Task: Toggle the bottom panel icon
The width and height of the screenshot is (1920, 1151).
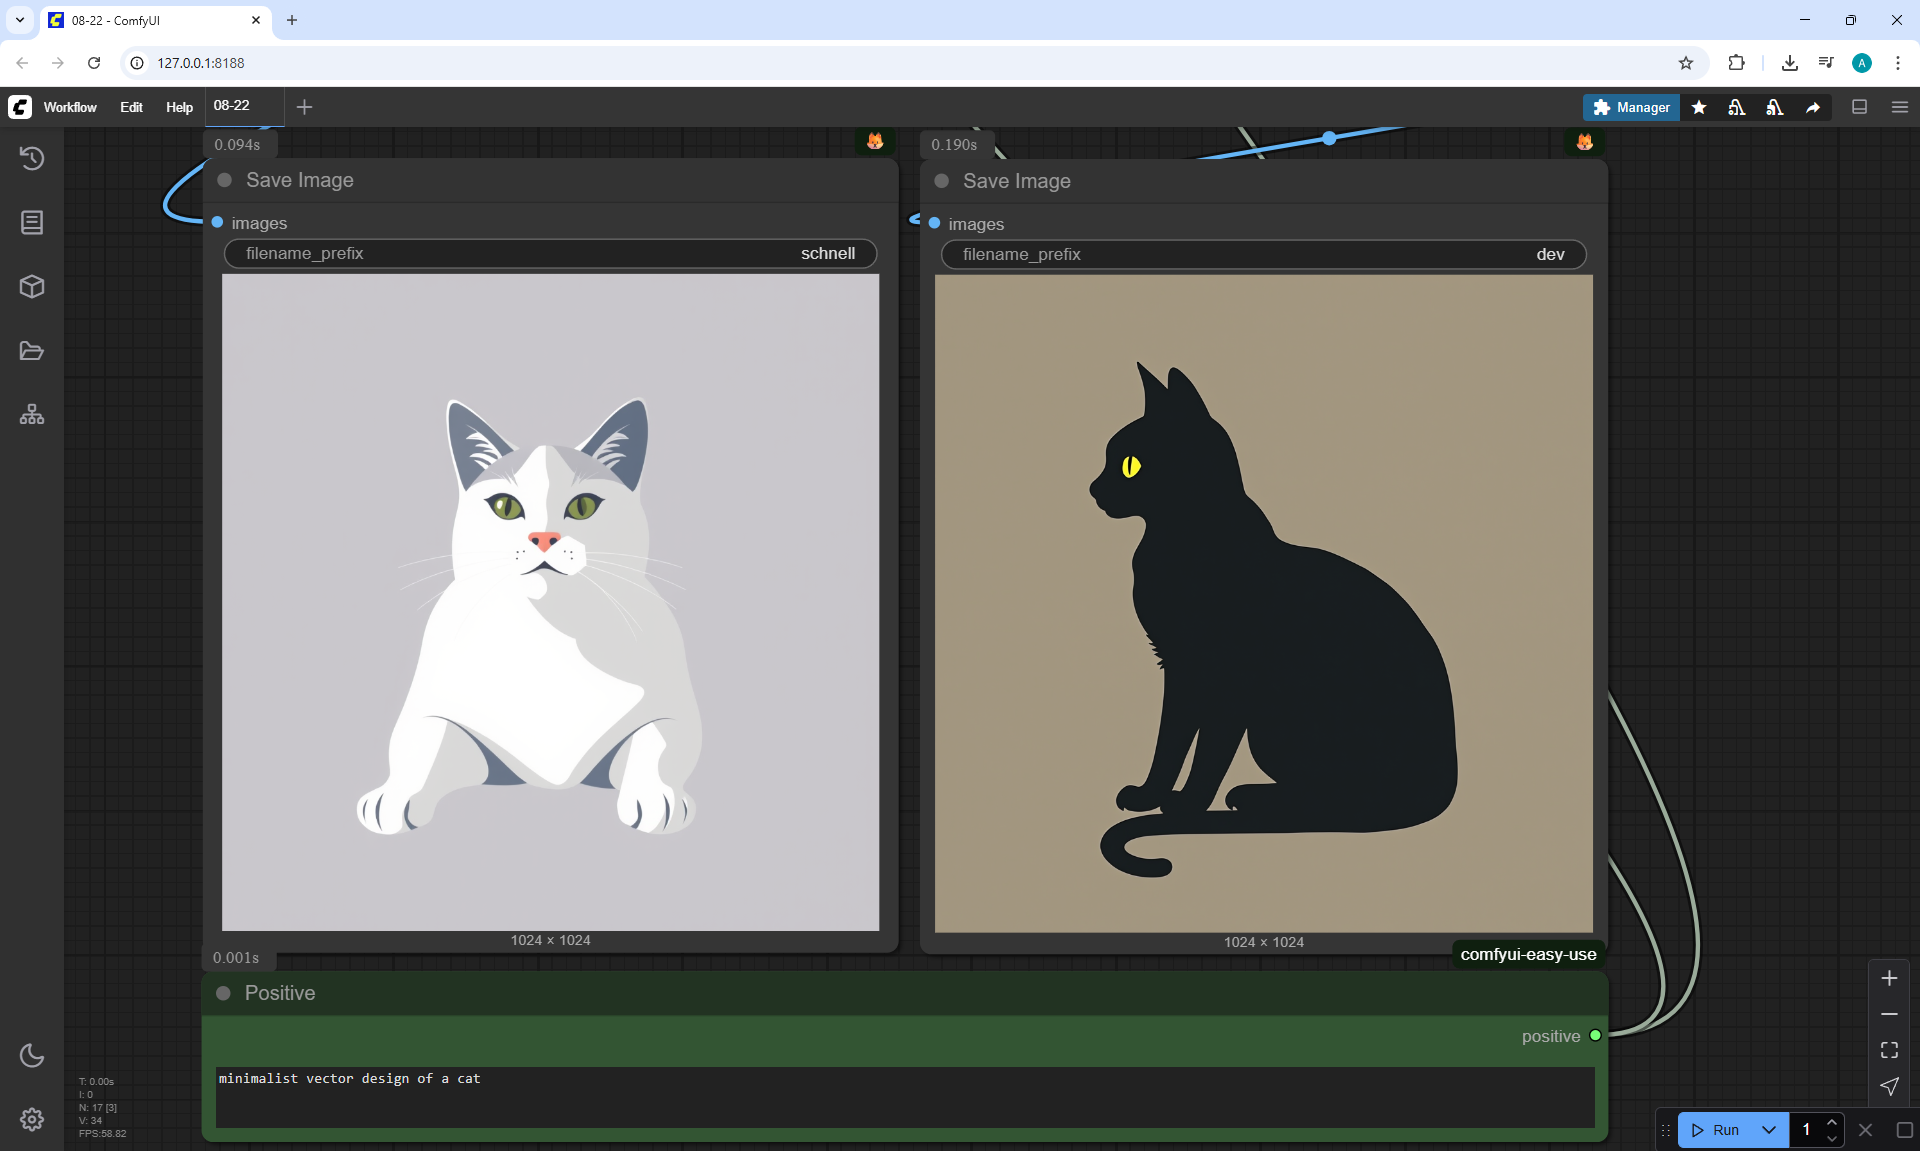Action: pyautogui.click(x=1860, y=107)
